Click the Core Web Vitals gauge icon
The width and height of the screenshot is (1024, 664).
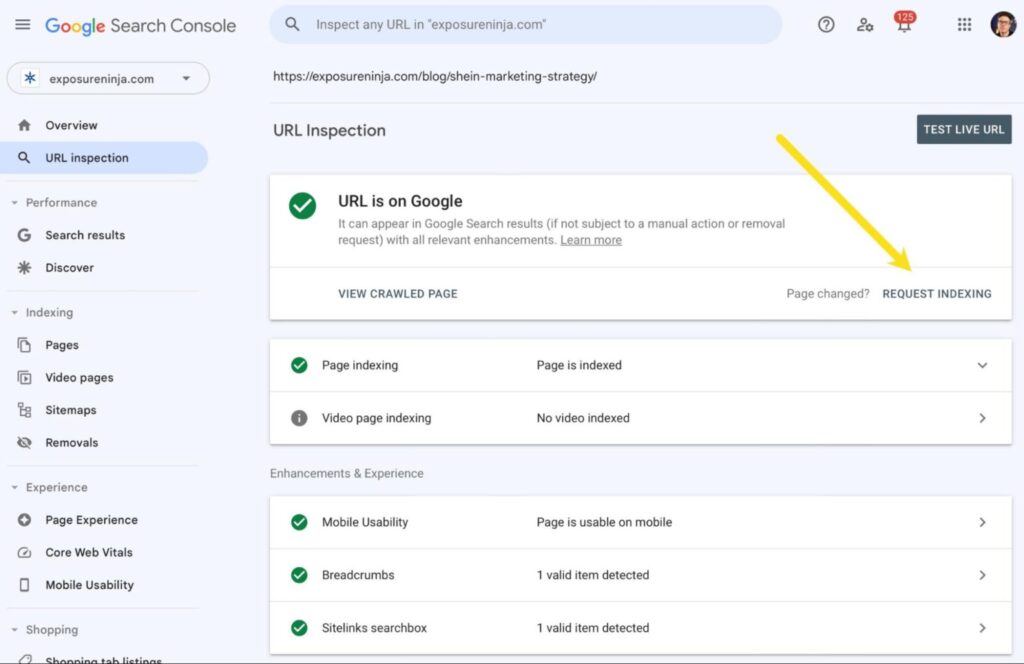24,552
